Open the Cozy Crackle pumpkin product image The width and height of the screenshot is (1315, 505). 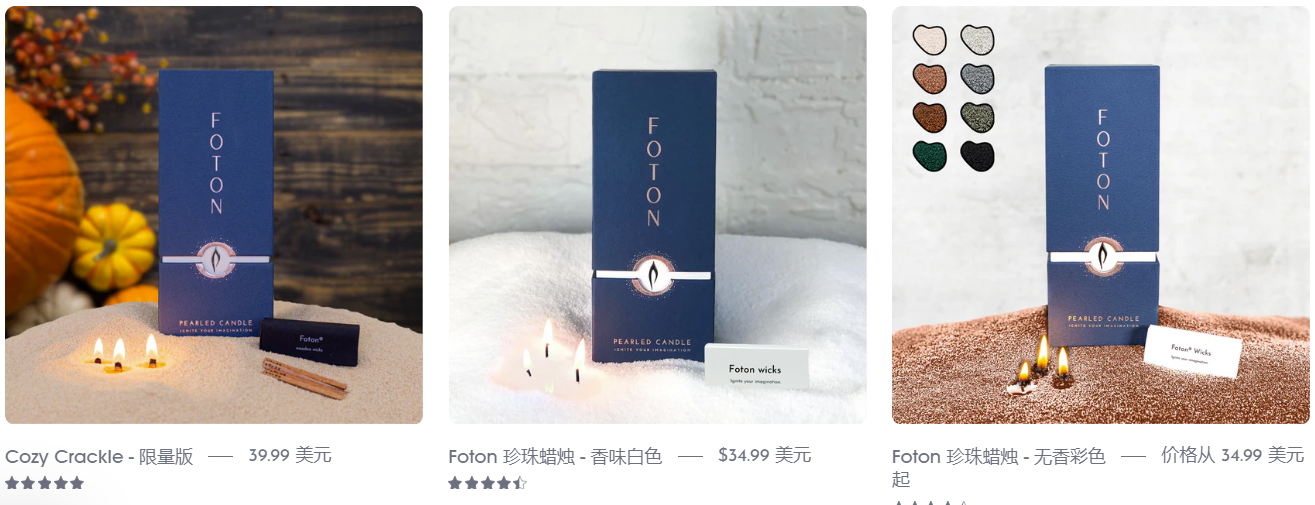click(214, 215)
